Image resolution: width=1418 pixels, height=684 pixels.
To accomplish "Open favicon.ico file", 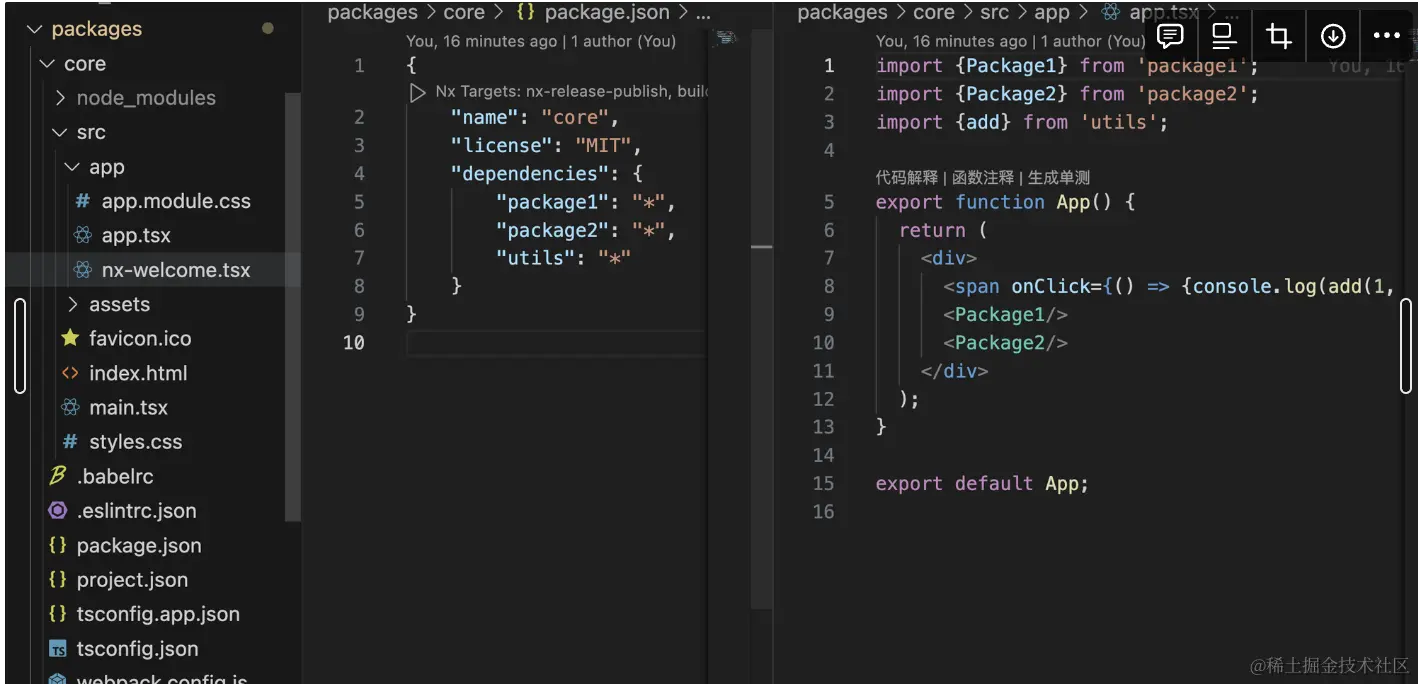I will (140, 338).
